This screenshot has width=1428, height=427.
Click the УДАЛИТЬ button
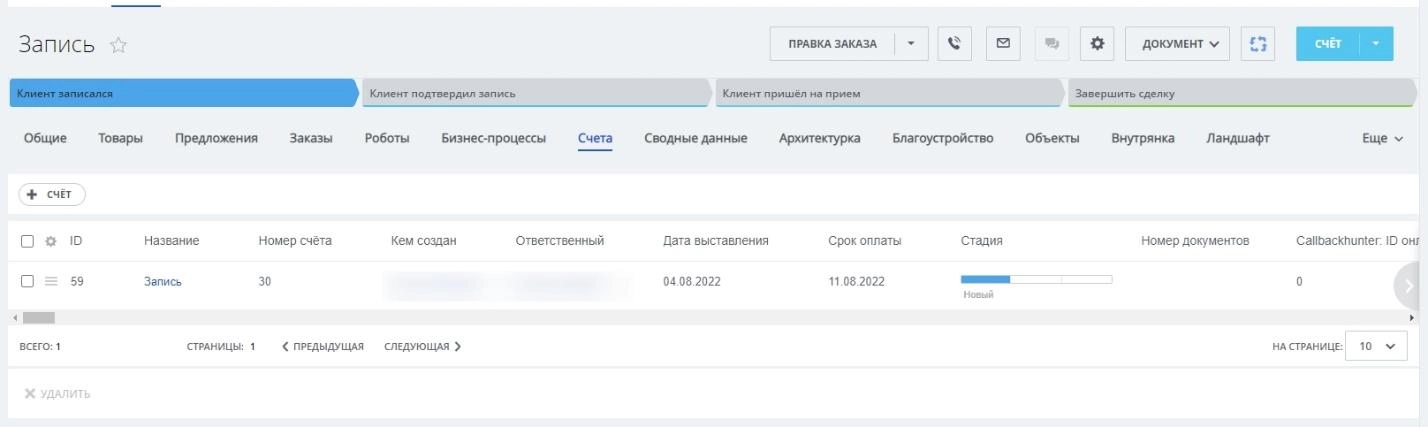pyautogui.click(x=57, y=394)
